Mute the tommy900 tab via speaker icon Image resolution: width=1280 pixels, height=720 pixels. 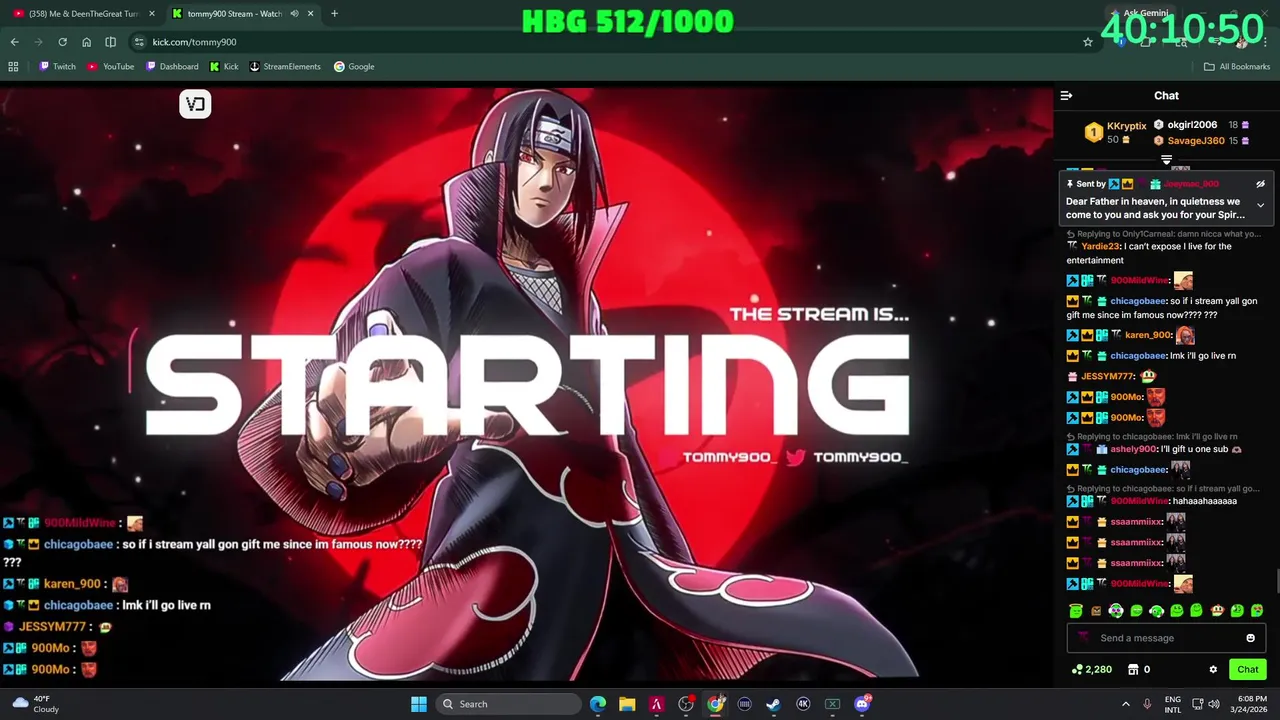295,14
